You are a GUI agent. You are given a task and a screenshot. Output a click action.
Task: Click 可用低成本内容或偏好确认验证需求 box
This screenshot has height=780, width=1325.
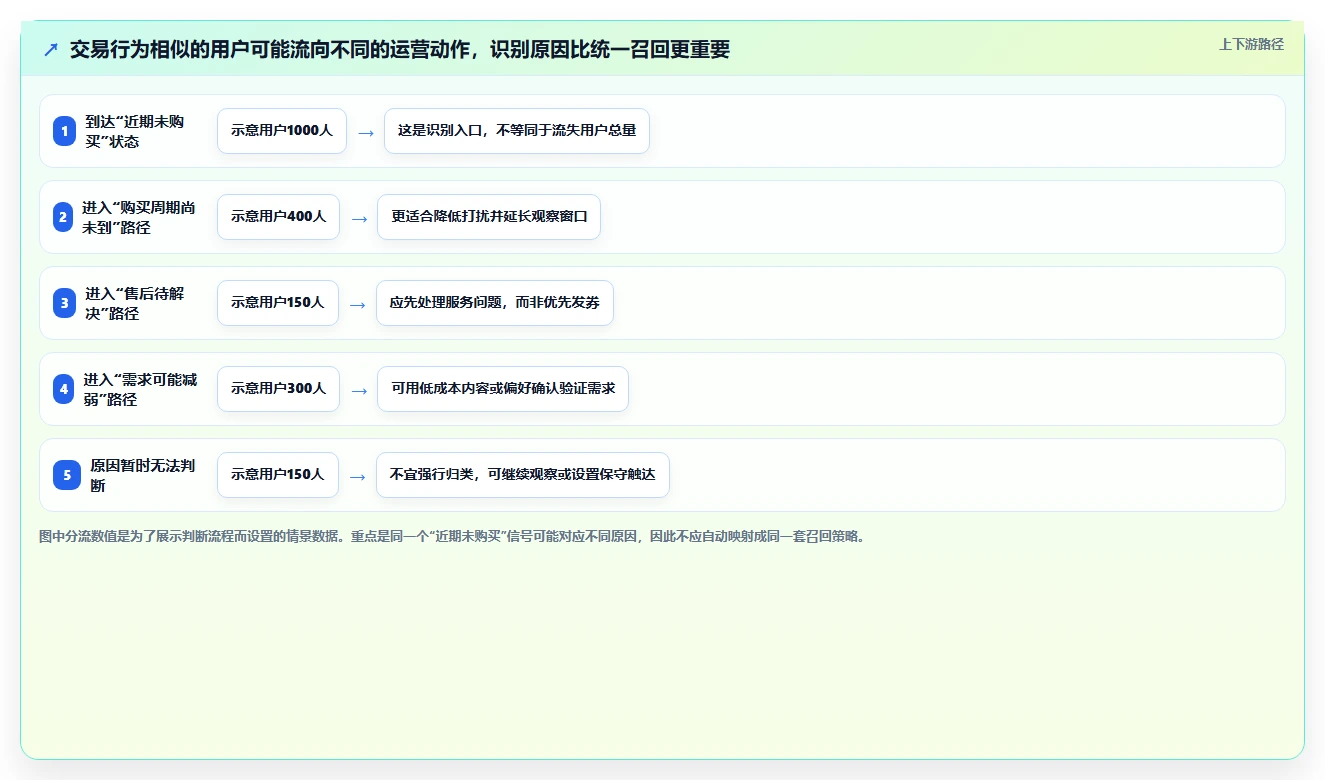(x=503, y=389)
